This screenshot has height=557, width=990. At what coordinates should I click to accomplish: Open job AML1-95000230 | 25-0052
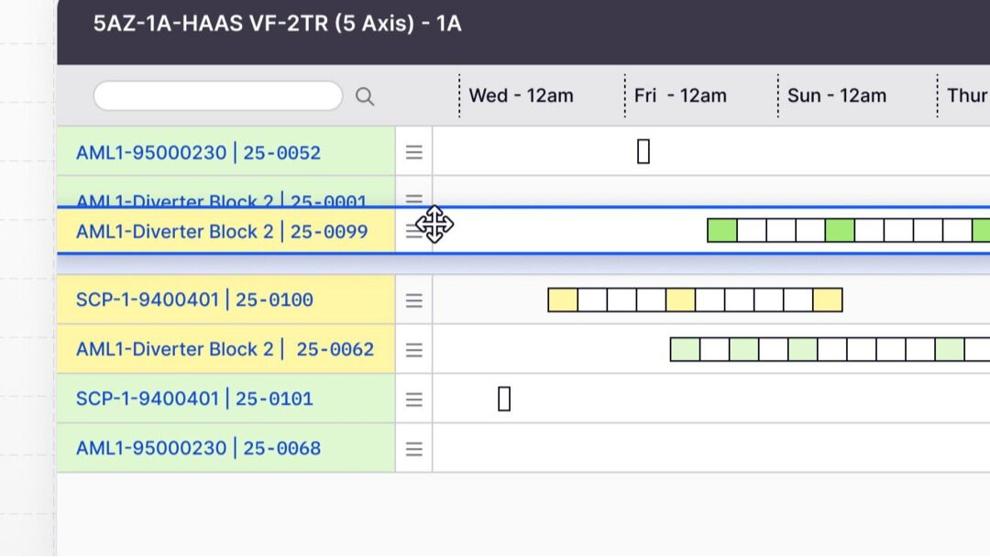tap(198, 153)
